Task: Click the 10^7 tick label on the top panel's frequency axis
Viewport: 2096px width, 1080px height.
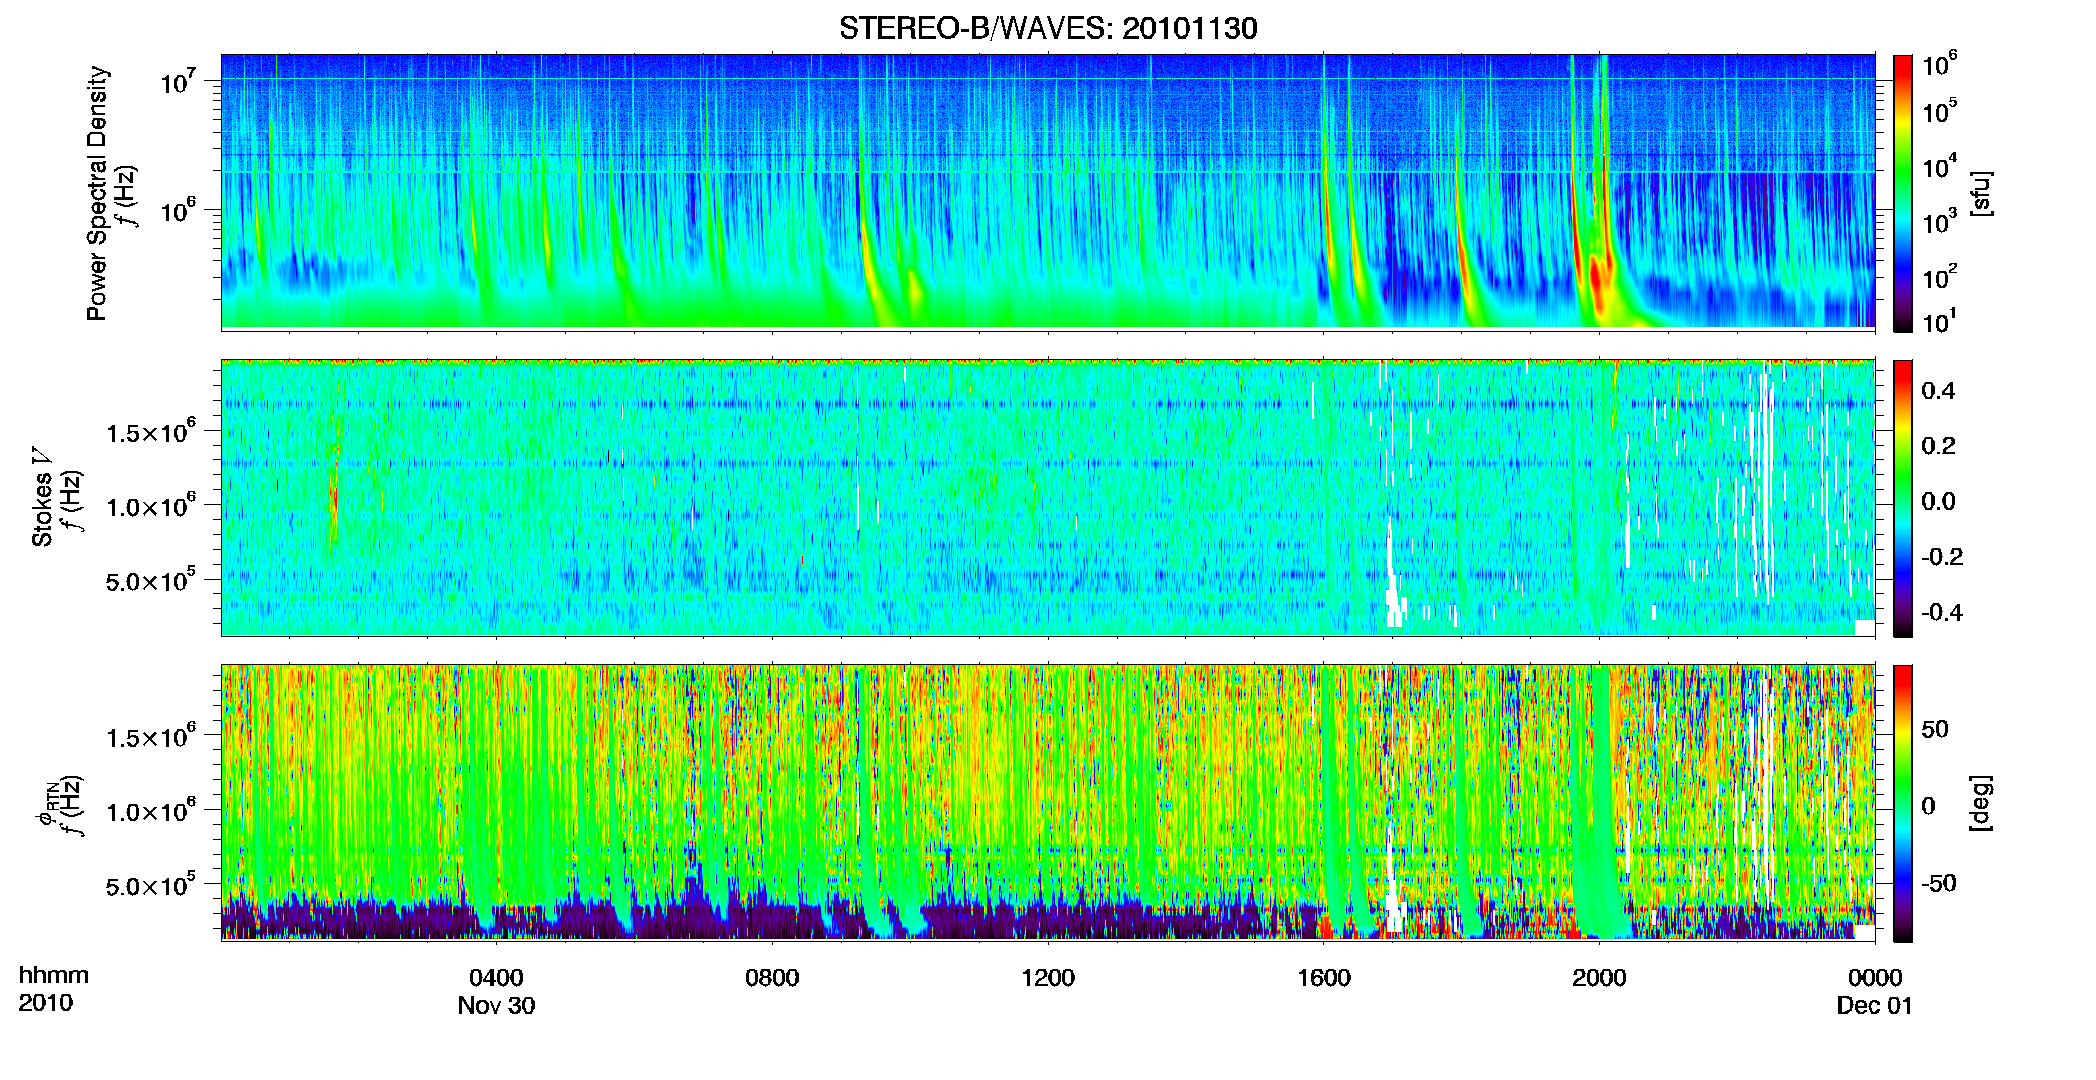Action: tap(178, 82)
